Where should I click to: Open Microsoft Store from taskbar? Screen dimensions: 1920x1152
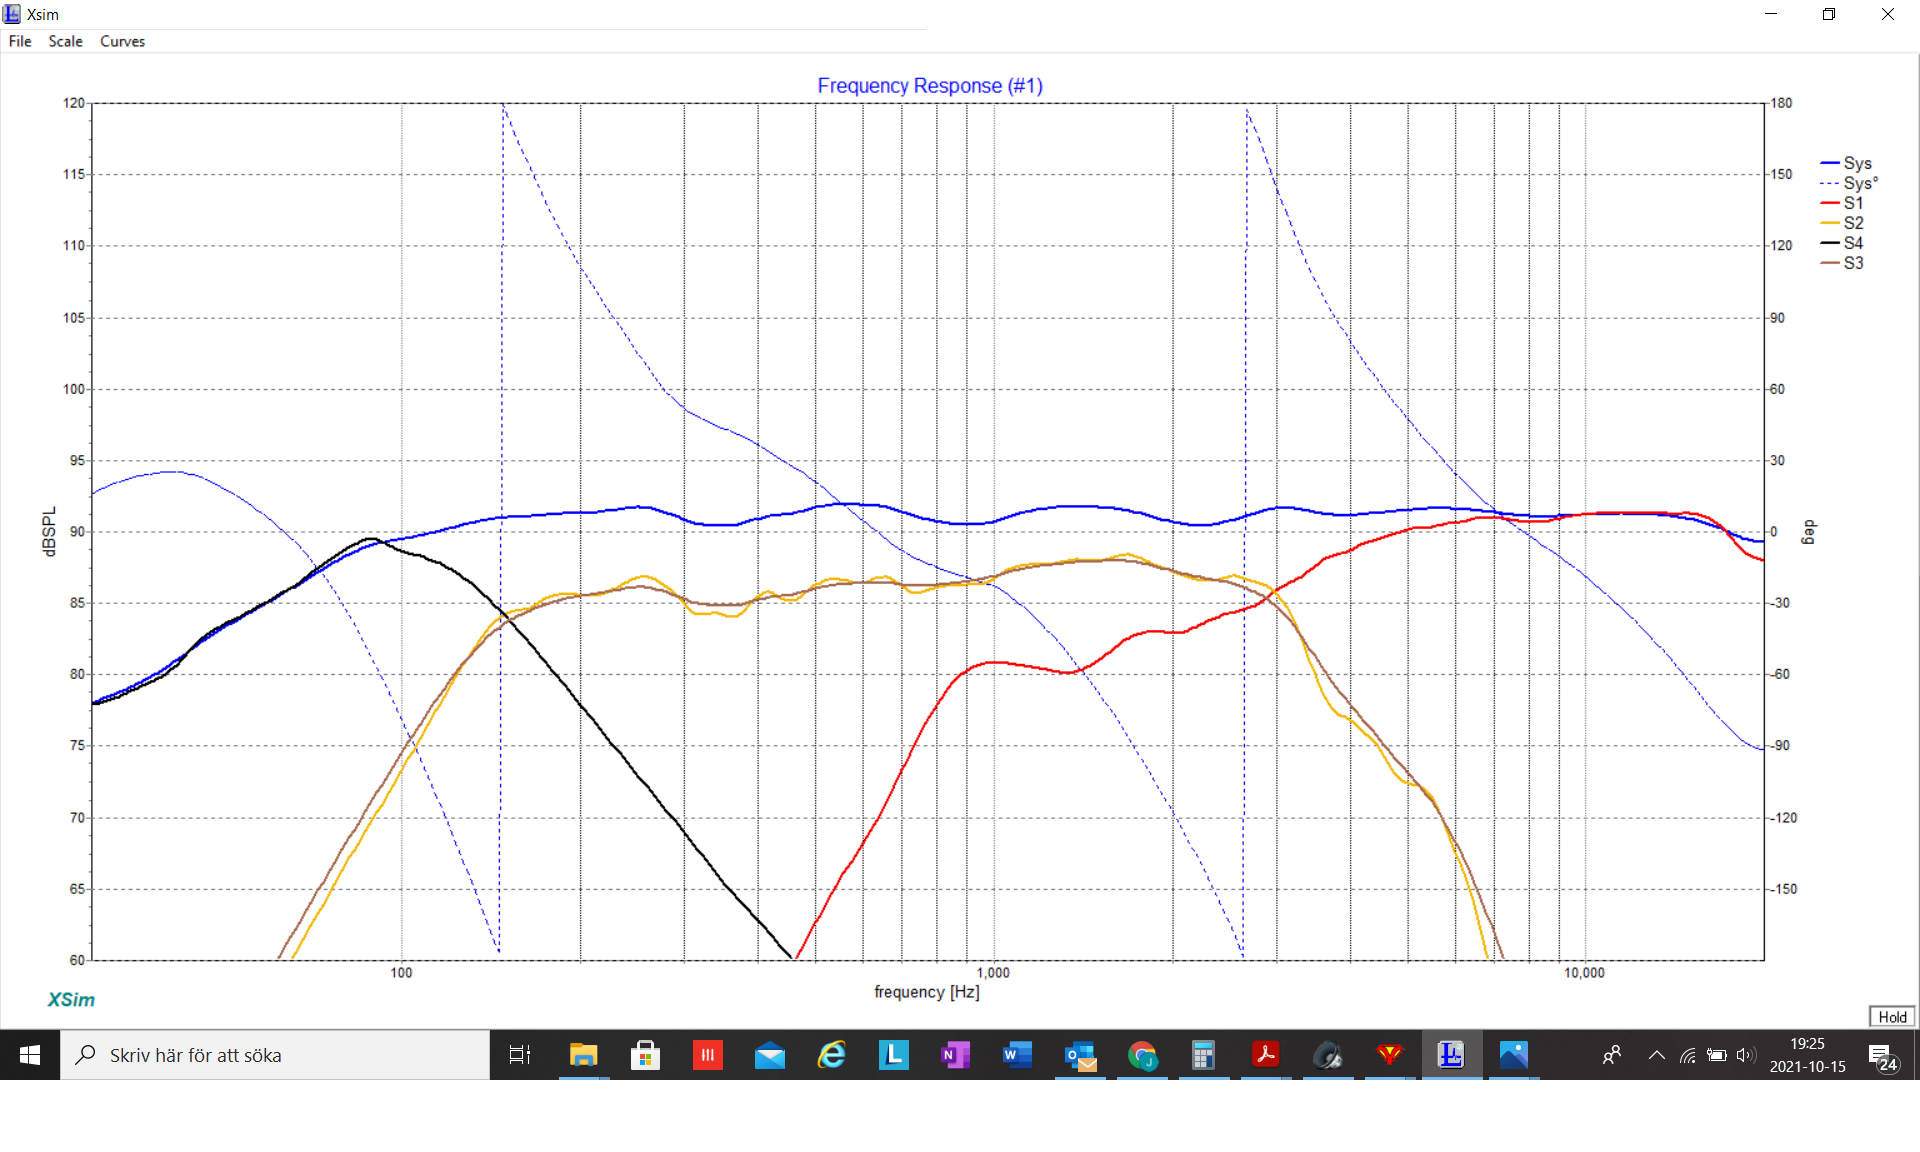tap(645, 1055)
